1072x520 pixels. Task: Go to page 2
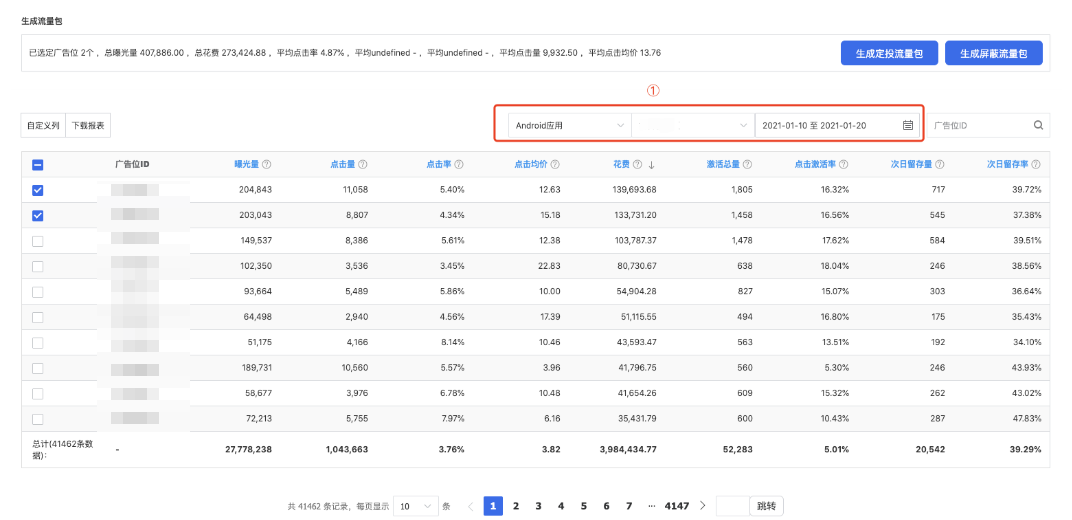[516, 506]
